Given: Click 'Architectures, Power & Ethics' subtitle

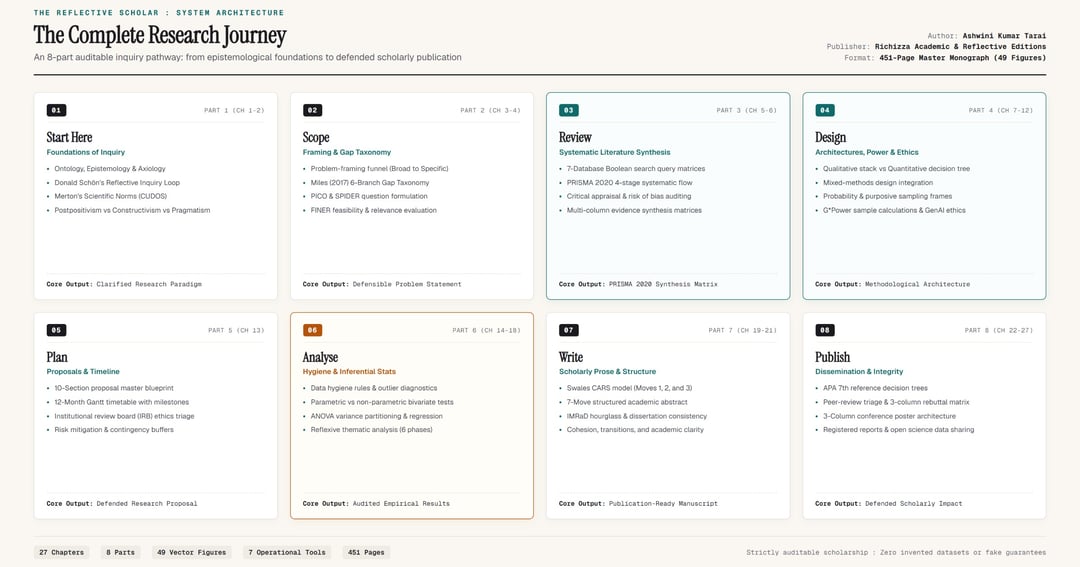Looking at the screenshot, I should [867, 152].
